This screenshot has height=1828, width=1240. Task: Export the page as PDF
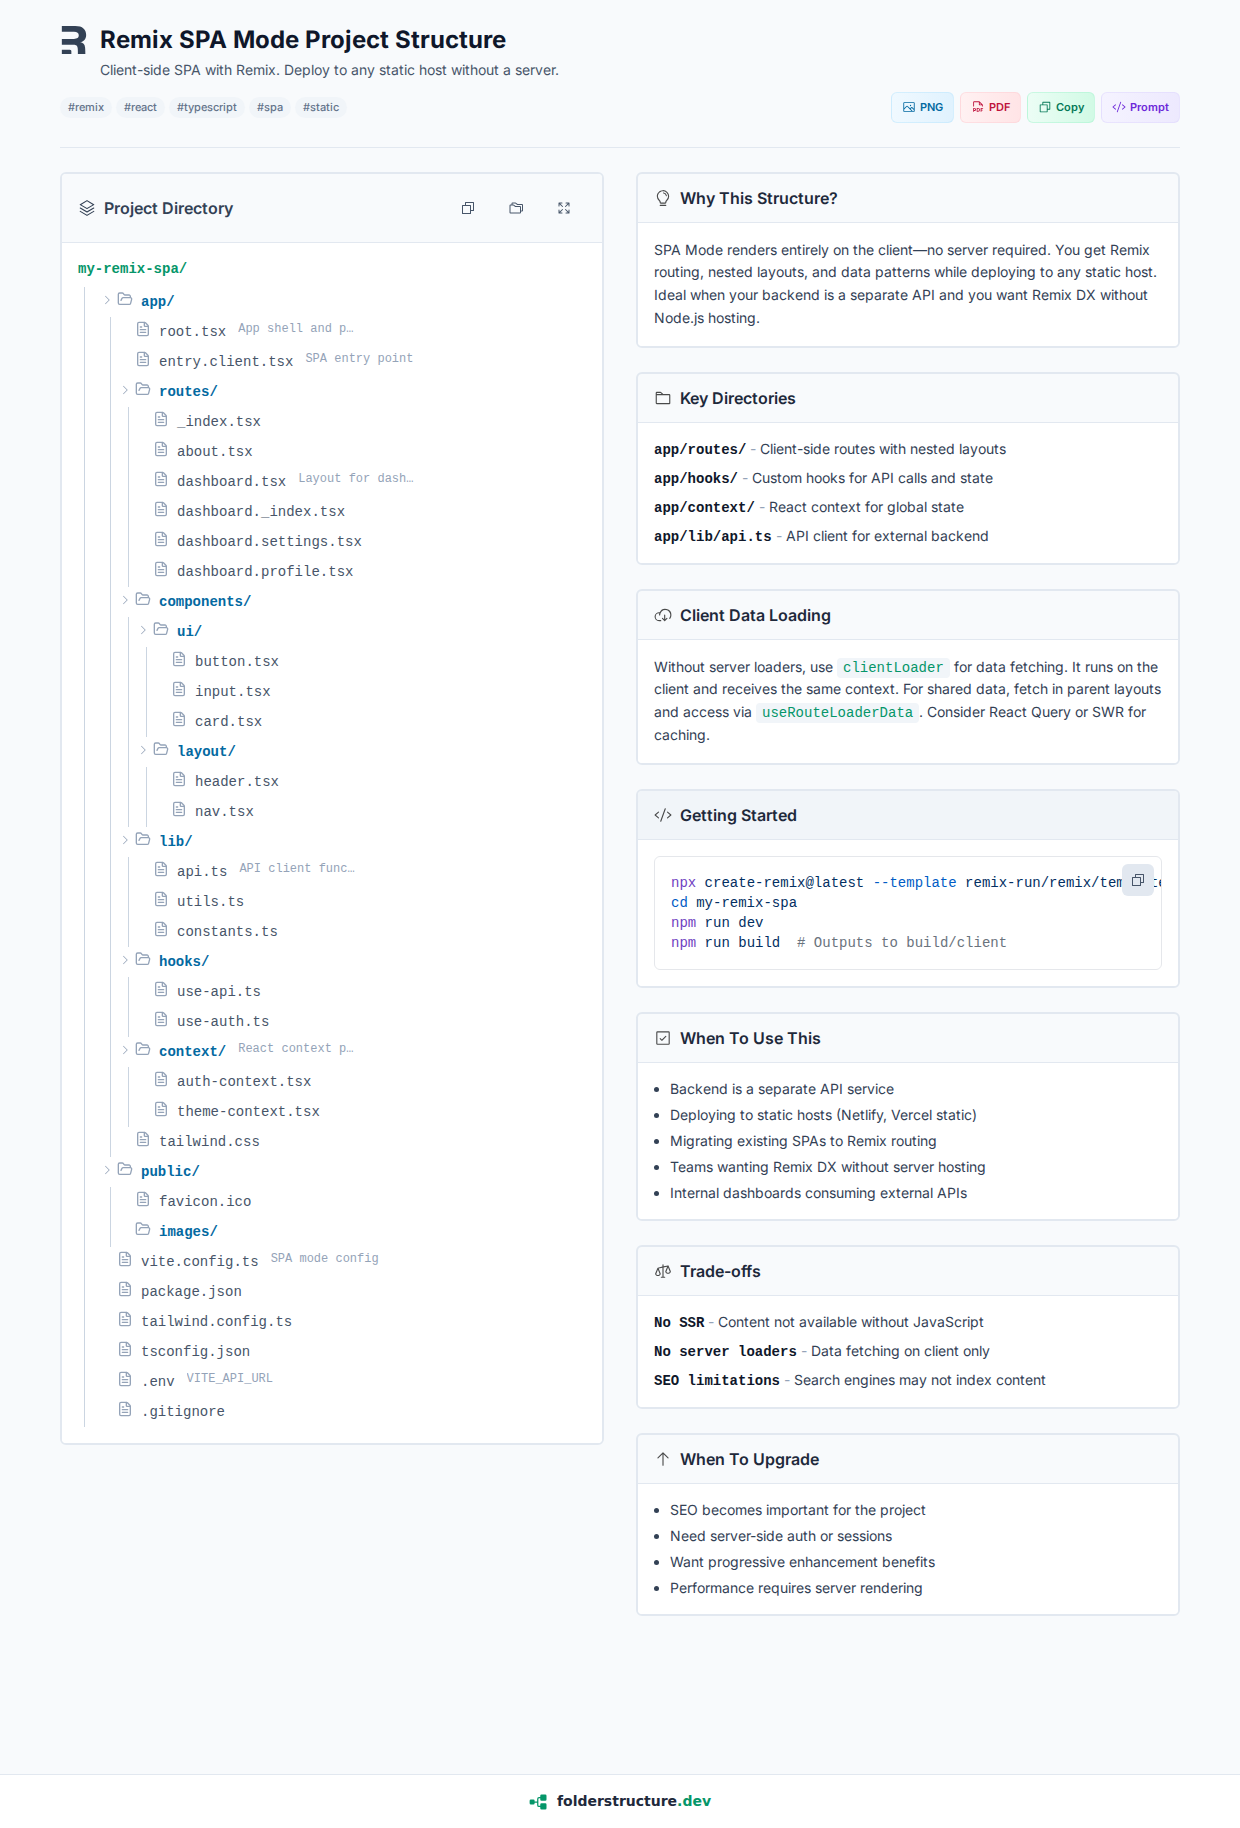tap(990, 107)
